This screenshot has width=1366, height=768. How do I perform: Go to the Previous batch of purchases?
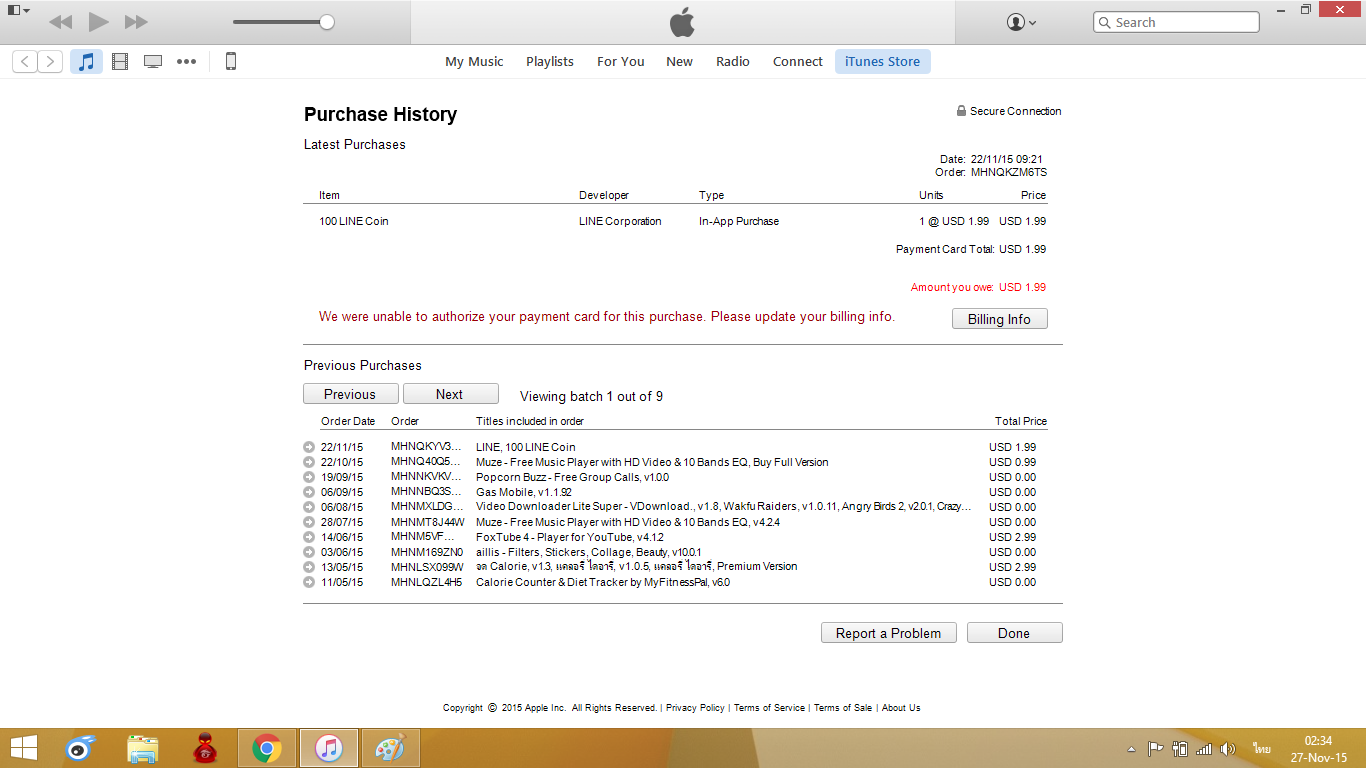[350, 394]
